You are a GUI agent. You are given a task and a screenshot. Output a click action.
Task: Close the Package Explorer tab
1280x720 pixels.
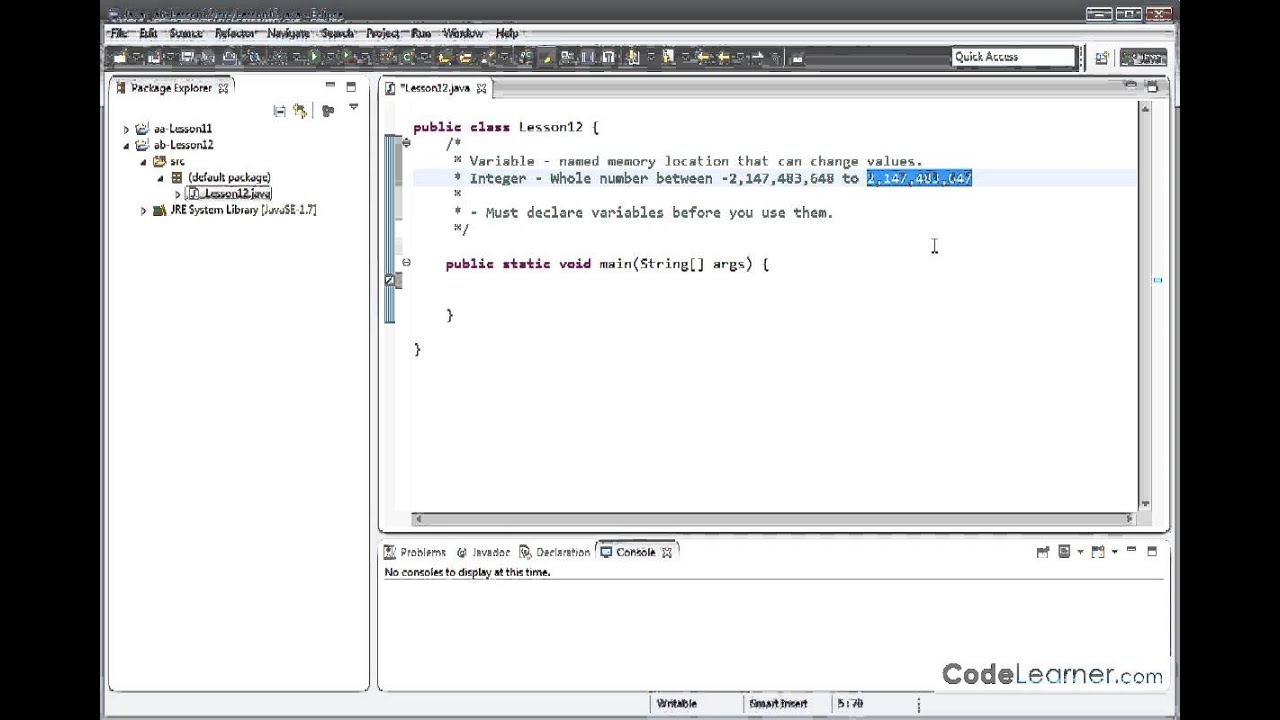(x=223, y=88)
